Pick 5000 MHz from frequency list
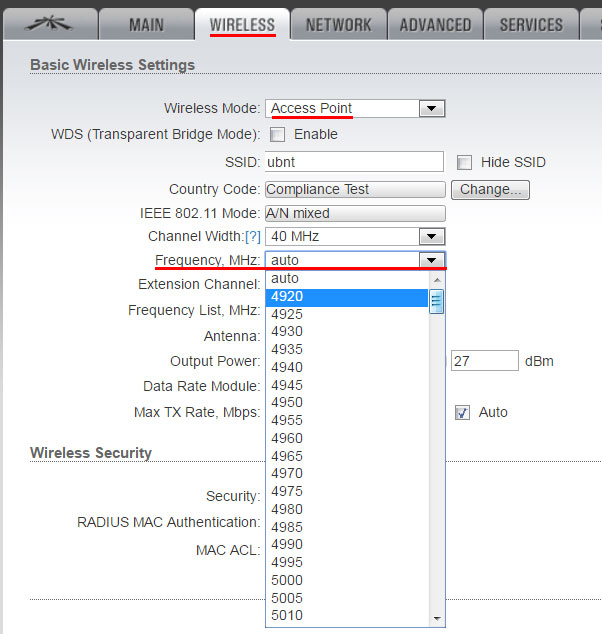Viewport: 602px width, 634px height. tap(346, 580)
